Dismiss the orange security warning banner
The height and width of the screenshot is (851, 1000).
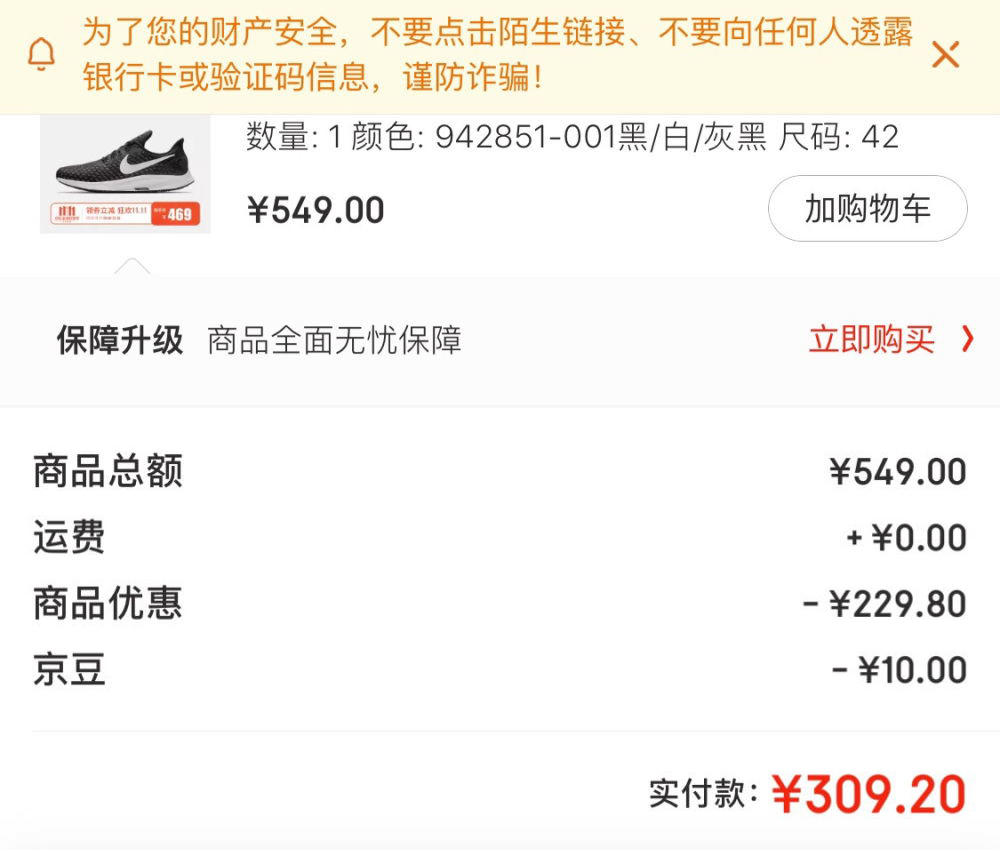pyautogui.click(x=945, y=54)
